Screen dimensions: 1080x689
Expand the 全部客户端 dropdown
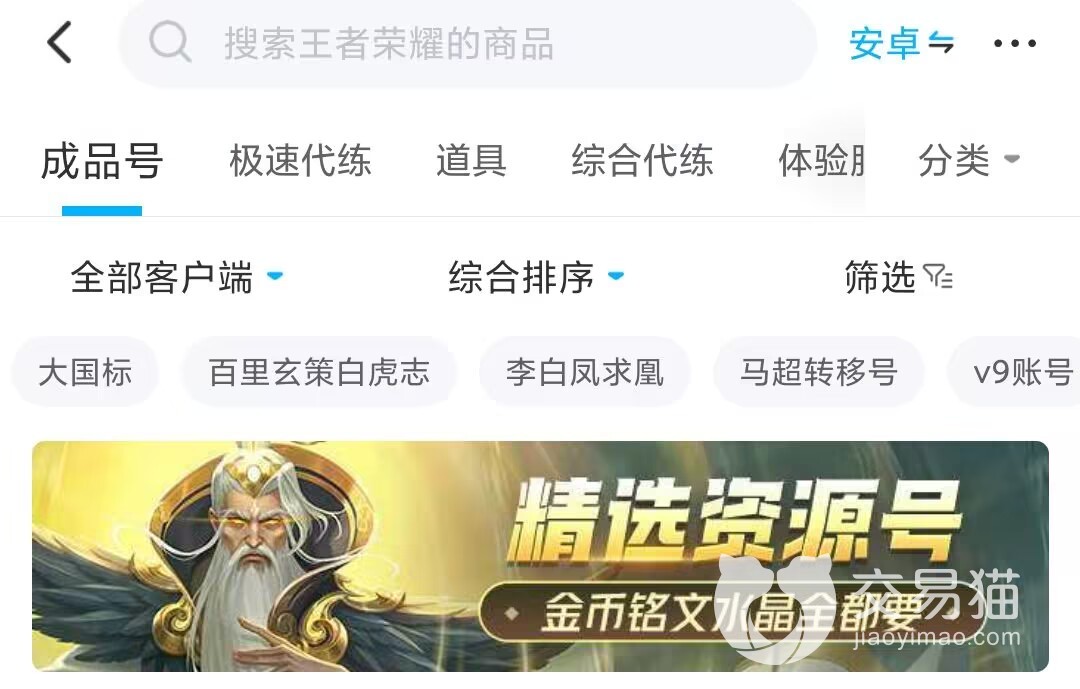[x=176, y=277]
